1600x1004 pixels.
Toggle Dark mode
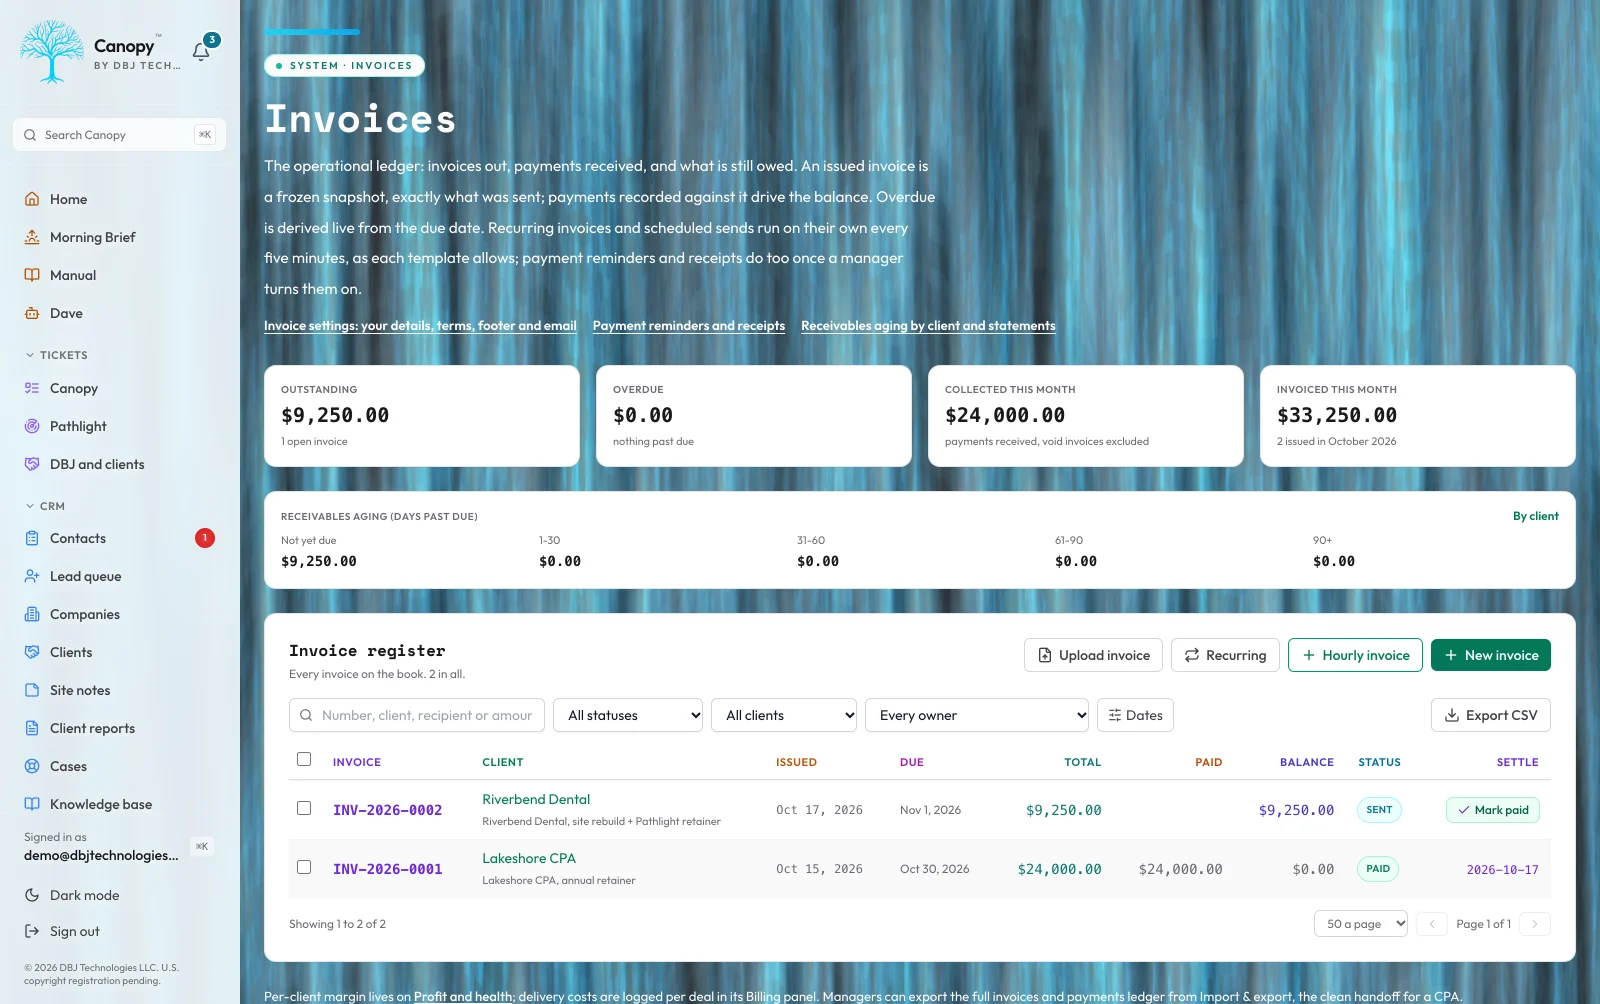72,895
